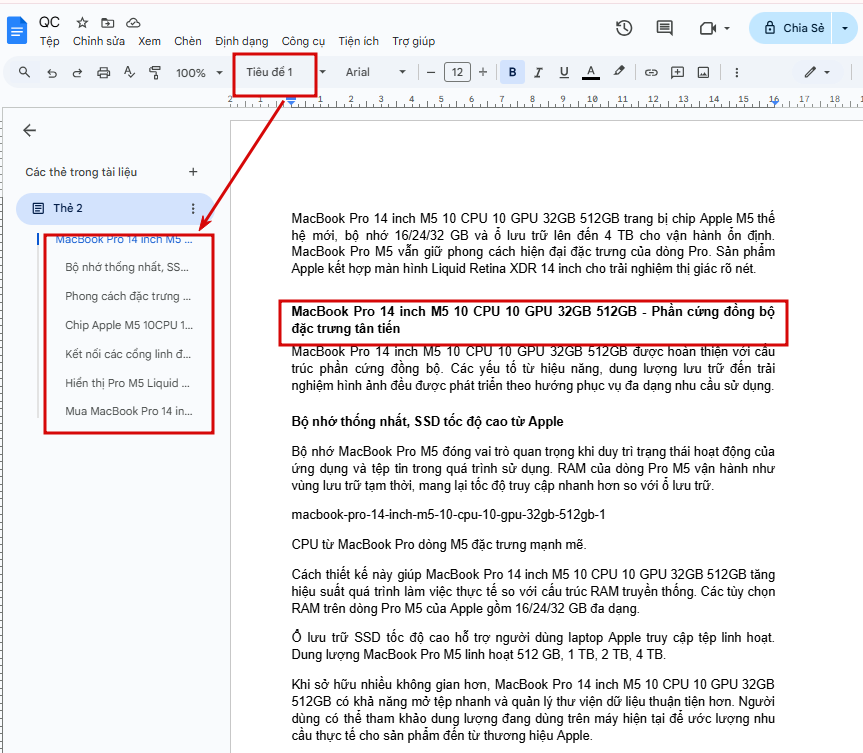The width and height of the screenshot is (863, 753).
Task: Open the text color picker
Action: point(591,72)
